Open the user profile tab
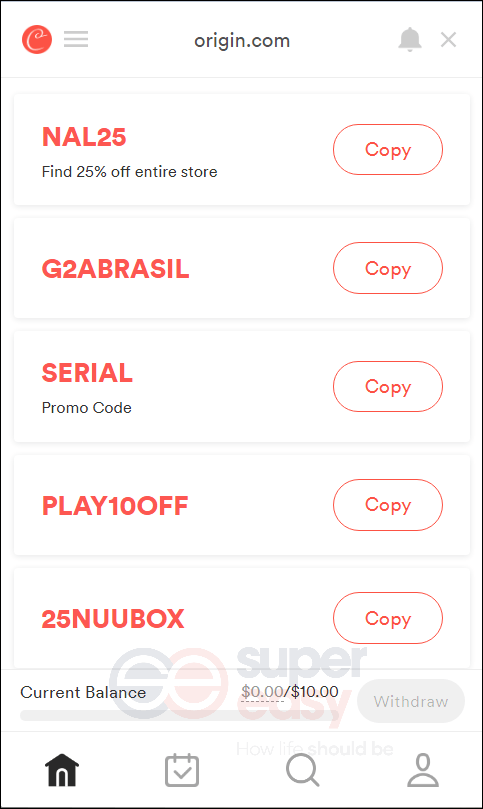 pos(423,770)
